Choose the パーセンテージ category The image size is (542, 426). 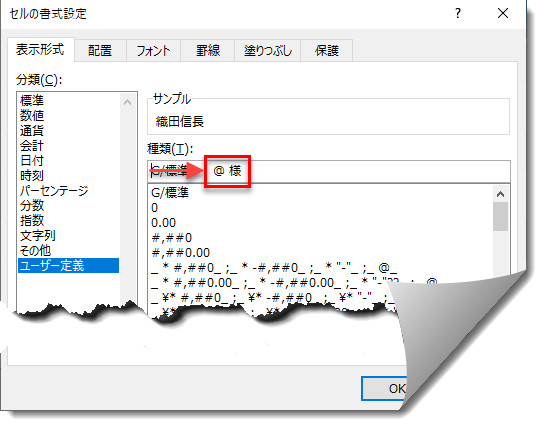pyautogui.click(x=54, y=191)
